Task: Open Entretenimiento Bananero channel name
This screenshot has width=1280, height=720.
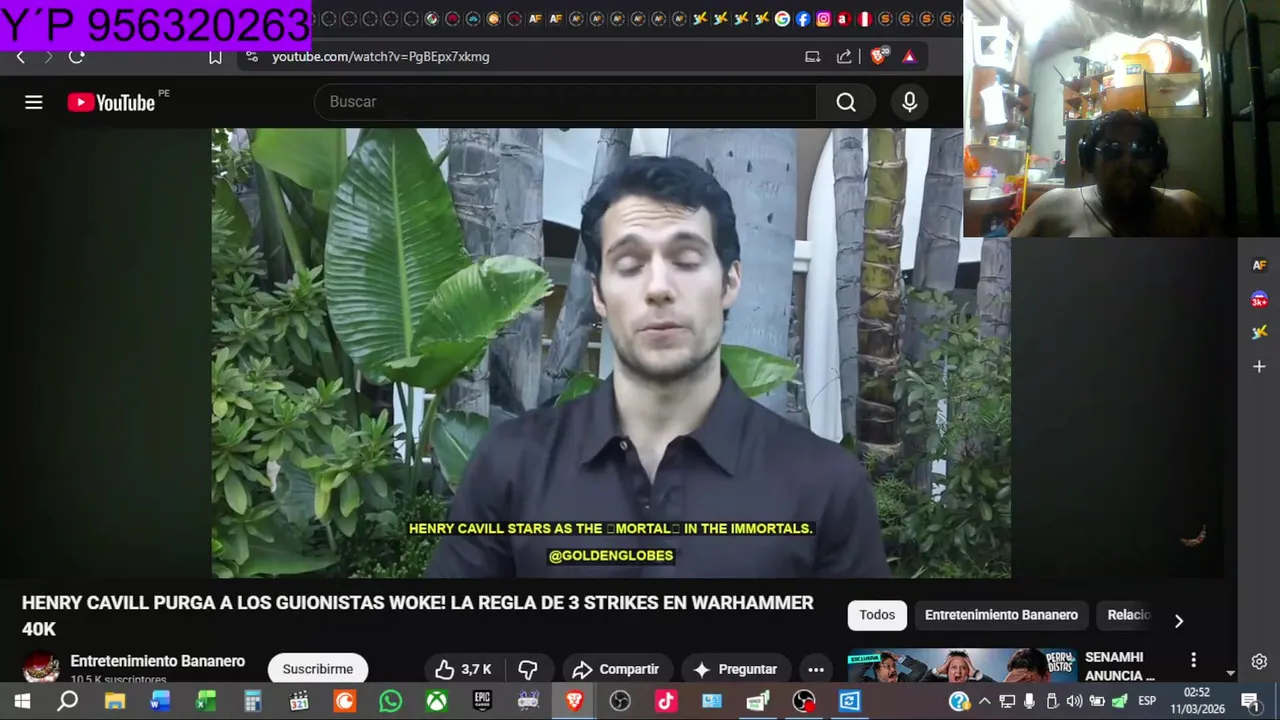Action: pyautogui.click(x=157, y=661)
